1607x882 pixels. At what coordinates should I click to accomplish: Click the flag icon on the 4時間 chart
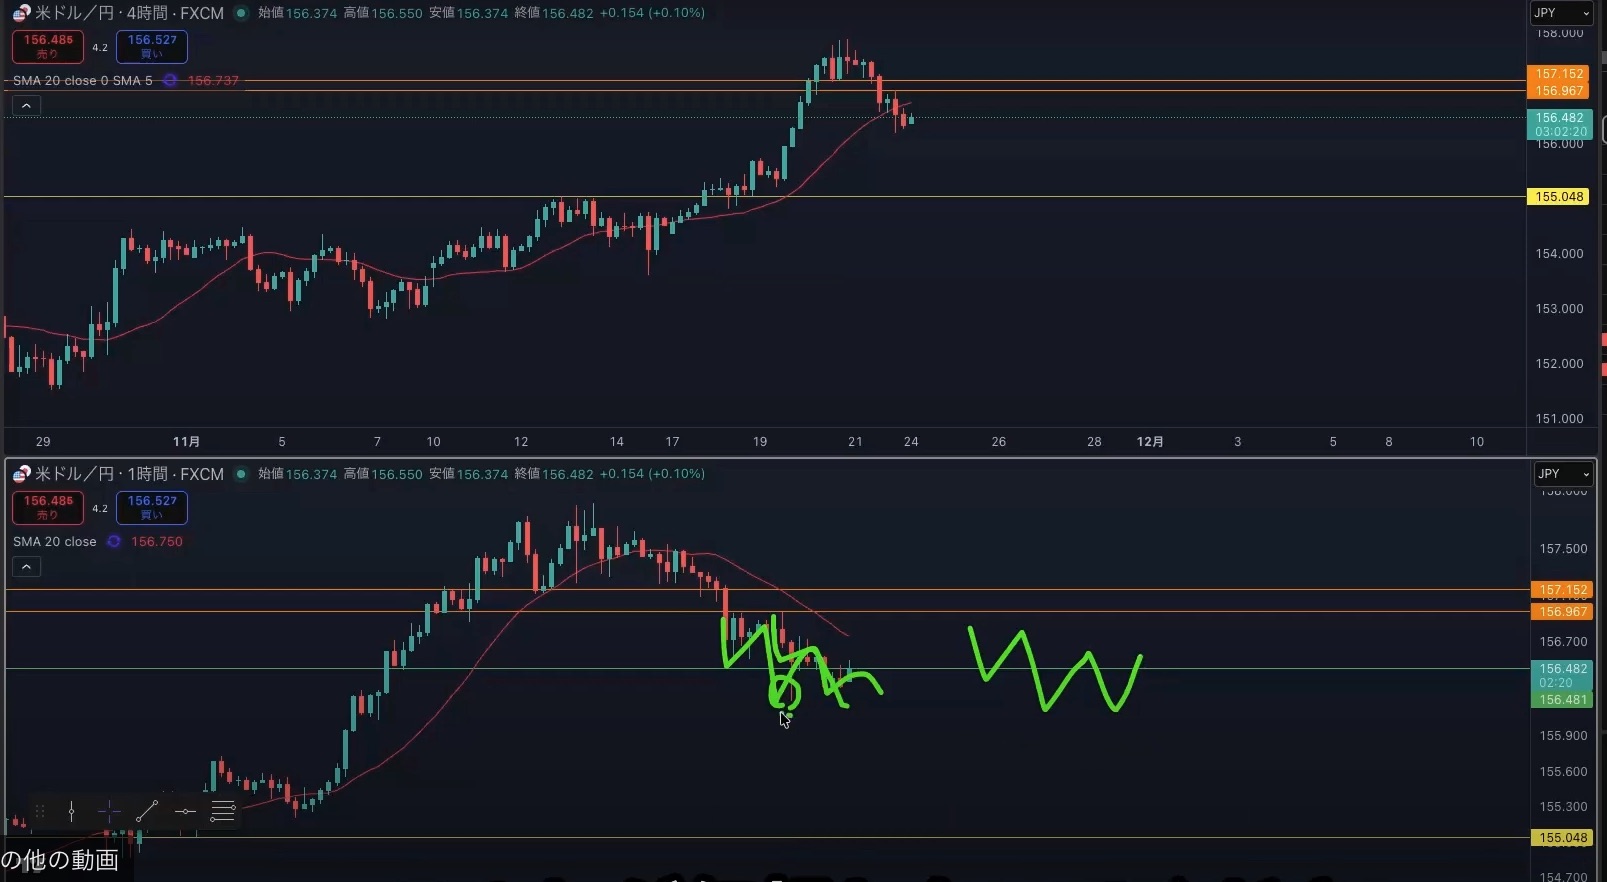(x=21, y=13)
